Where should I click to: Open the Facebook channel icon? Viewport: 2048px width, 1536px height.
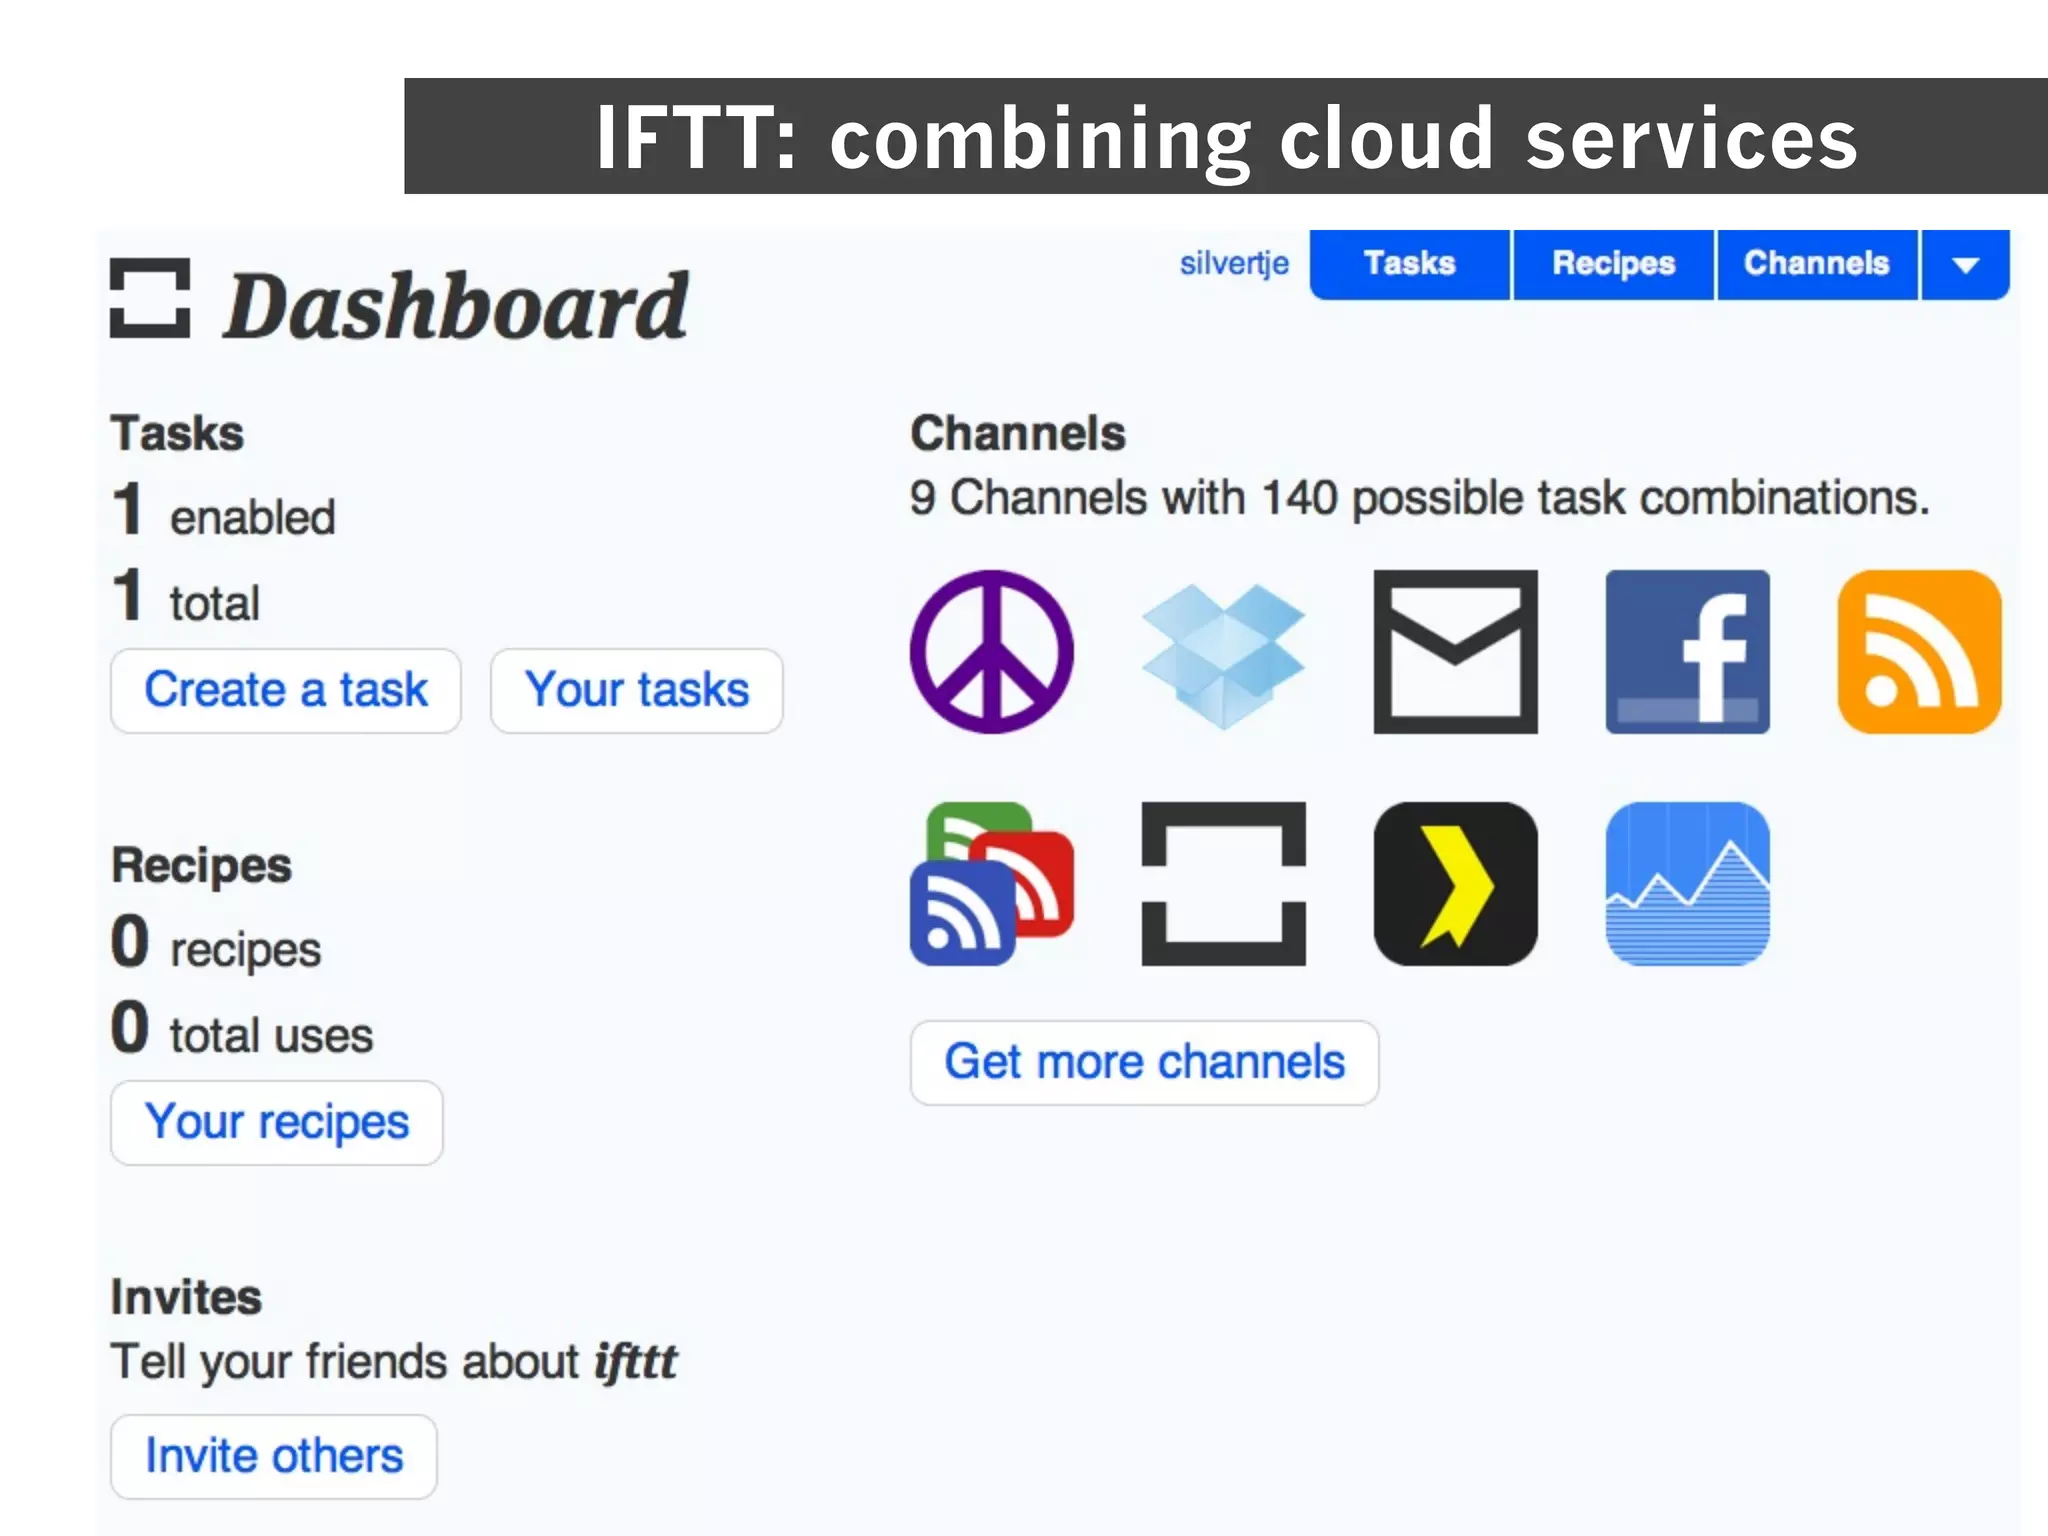coord(1687,652)
